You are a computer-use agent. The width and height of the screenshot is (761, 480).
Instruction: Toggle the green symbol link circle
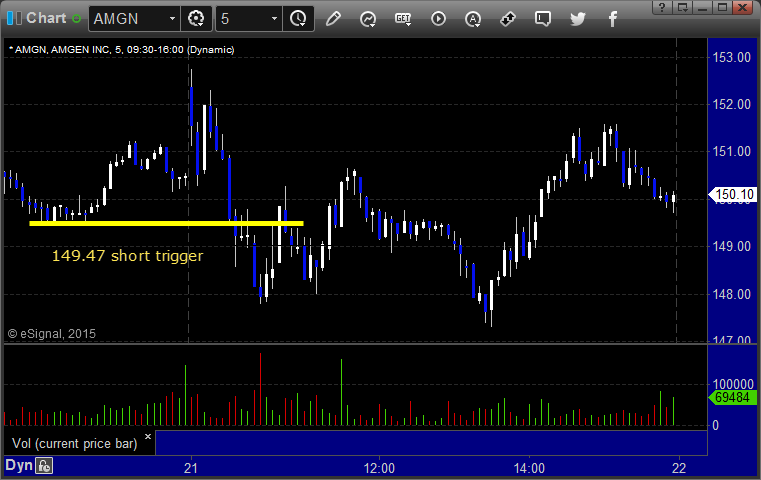[76, 19]
